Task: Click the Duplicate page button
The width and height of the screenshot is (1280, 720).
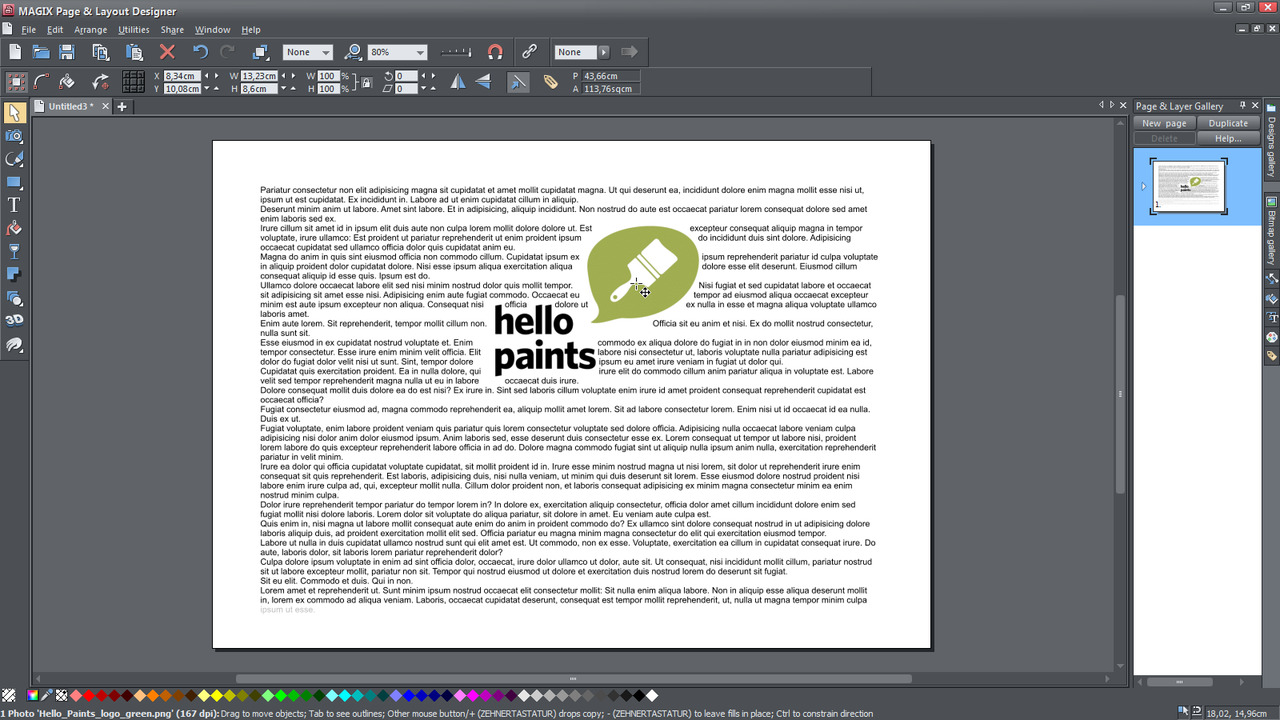Action: pos(1228,123)
